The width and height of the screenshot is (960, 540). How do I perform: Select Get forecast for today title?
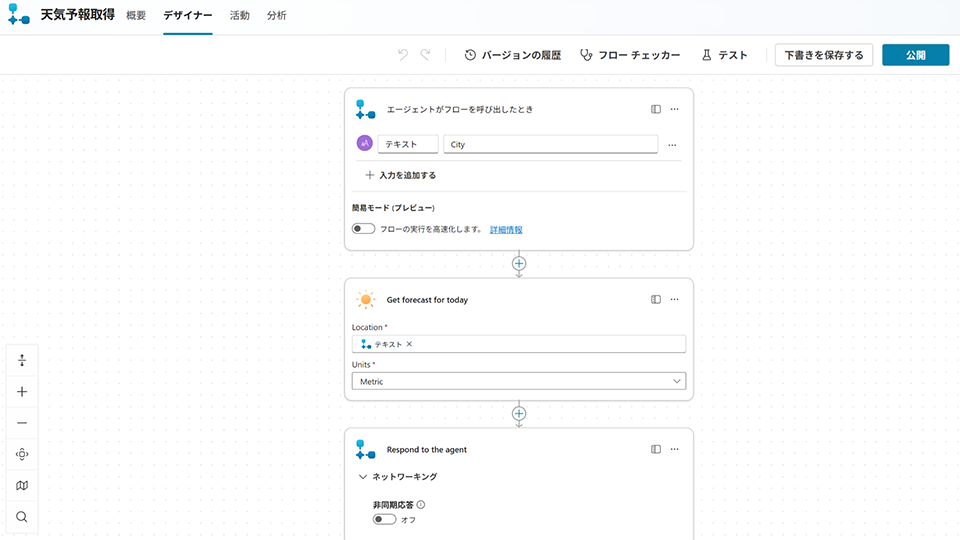pos(427,300)
